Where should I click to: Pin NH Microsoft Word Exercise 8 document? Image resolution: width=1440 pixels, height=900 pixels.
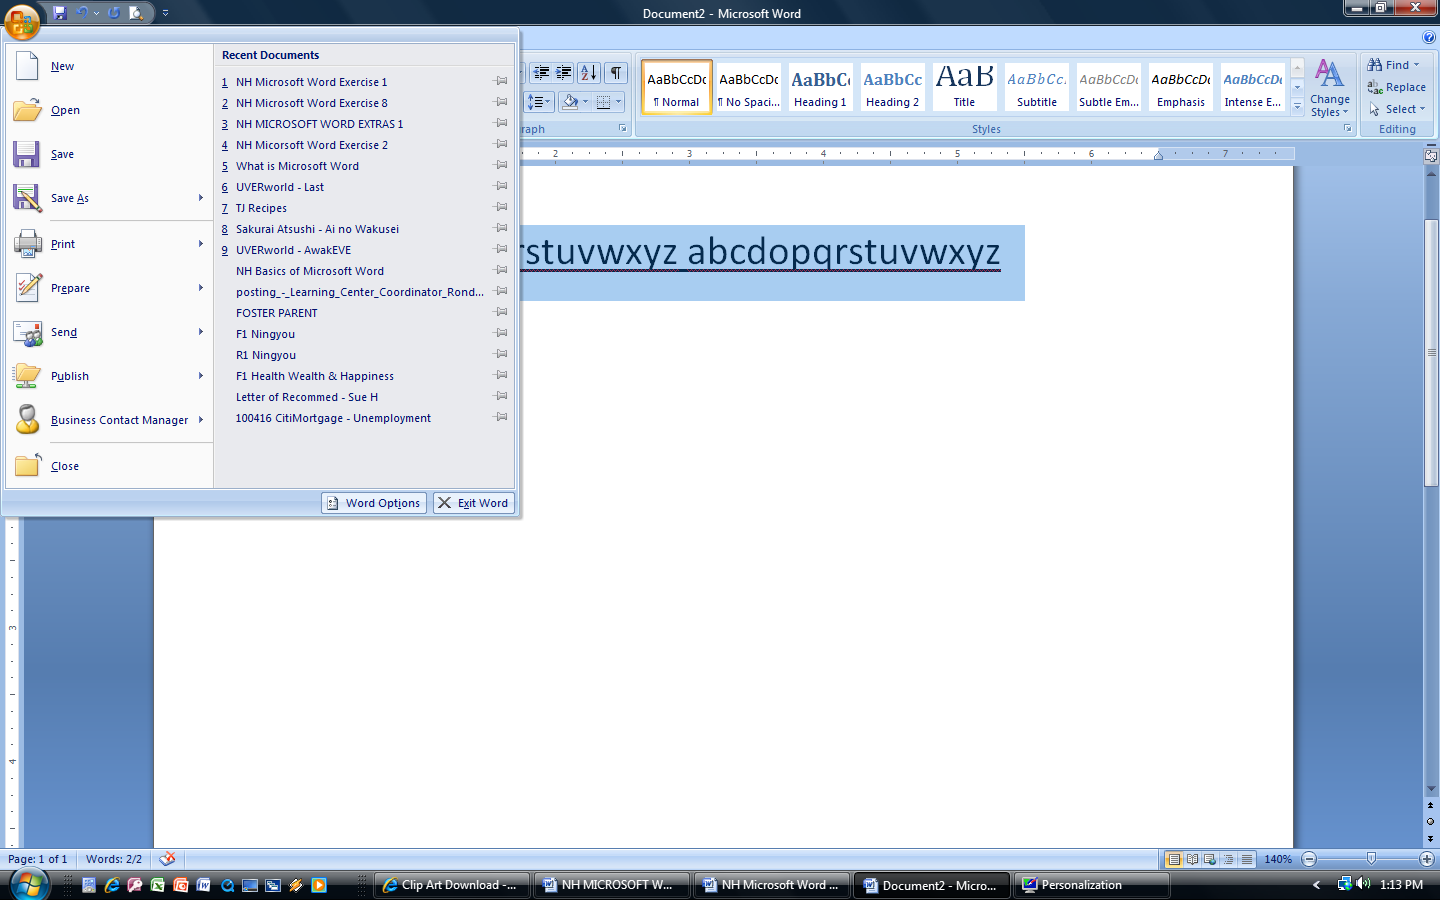click(x=501, y=102)
